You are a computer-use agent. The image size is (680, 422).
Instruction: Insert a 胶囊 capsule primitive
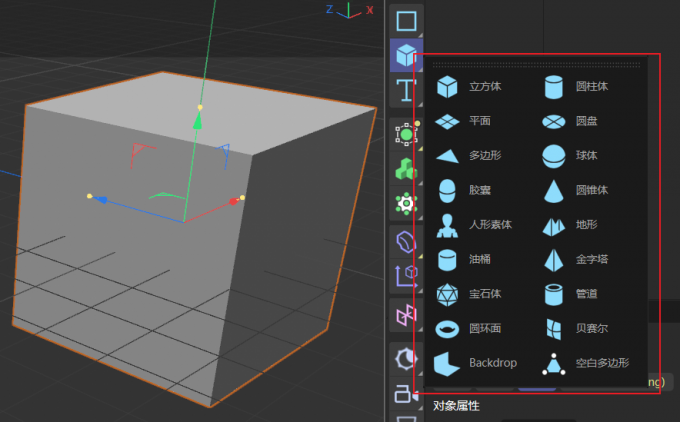(x=463, y=190)
